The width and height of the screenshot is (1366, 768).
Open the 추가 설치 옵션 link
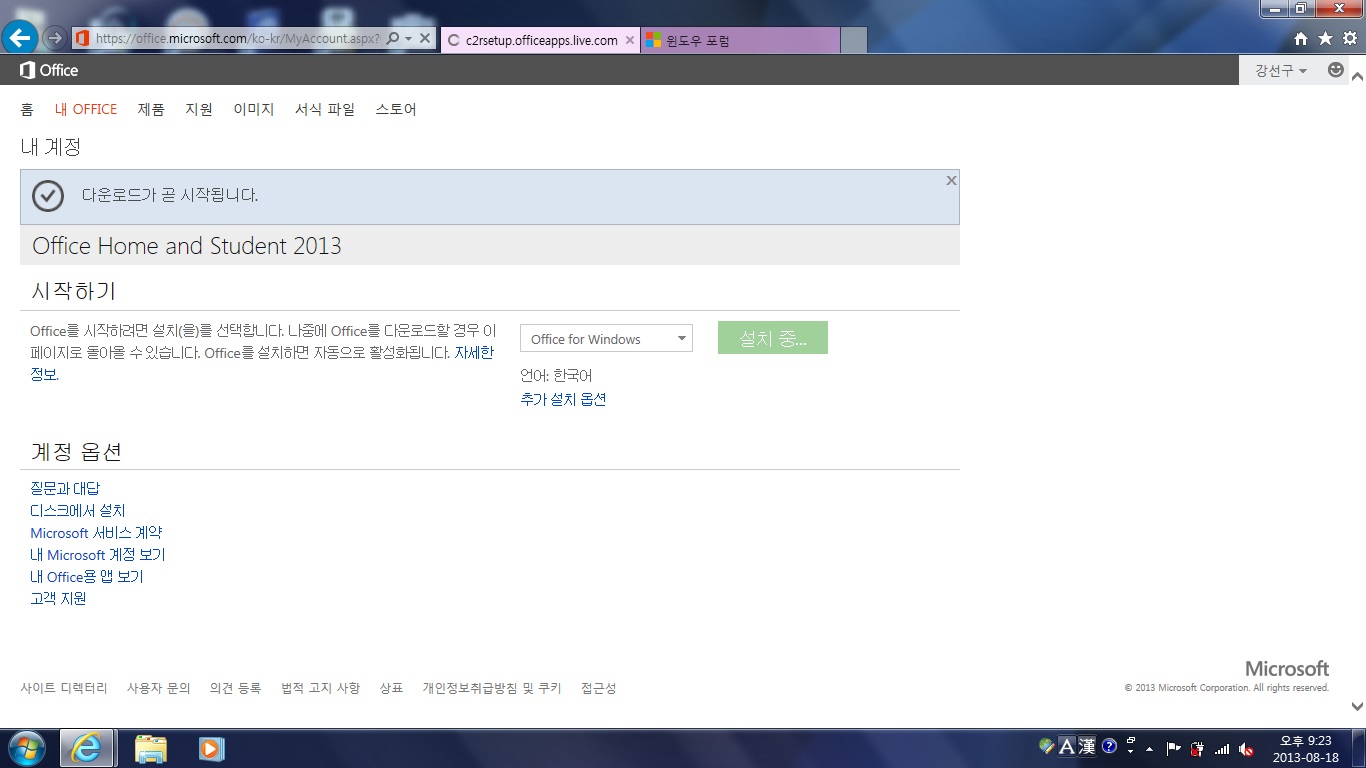tap(563, 399)
